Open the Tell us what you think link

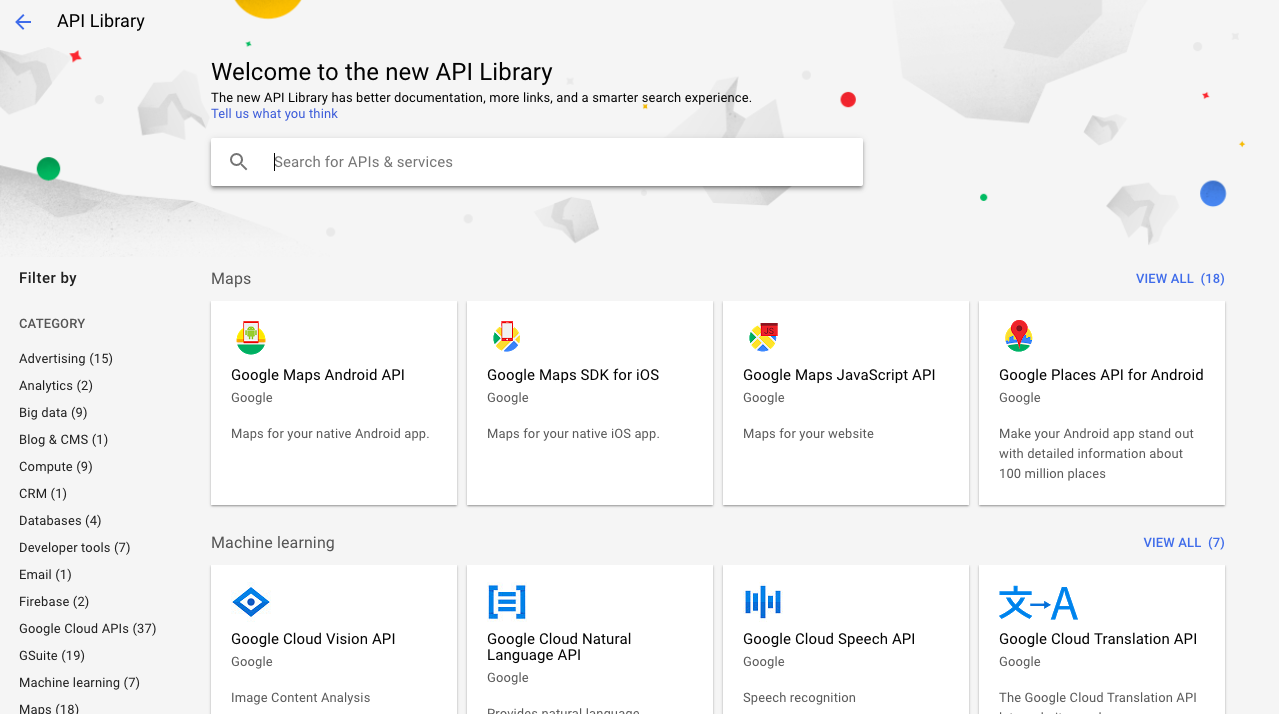tap(274, 114)
